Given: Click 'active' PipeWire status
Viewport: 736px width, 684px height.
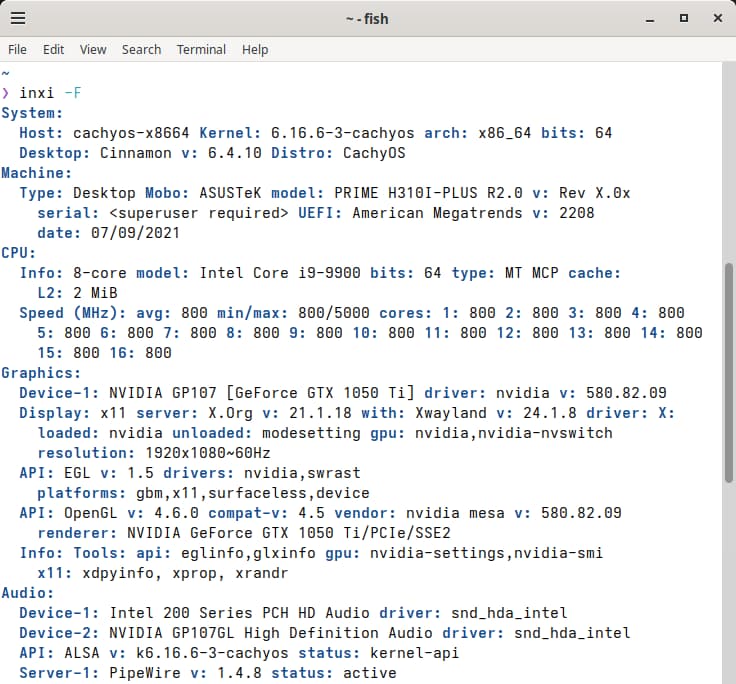Looking at the screenshot, I should (369, 673).
